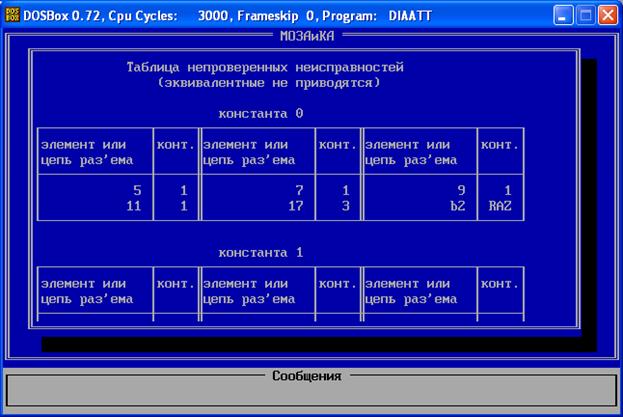
Task: Select element value 17 in the middle column
Action: (295, 203)
